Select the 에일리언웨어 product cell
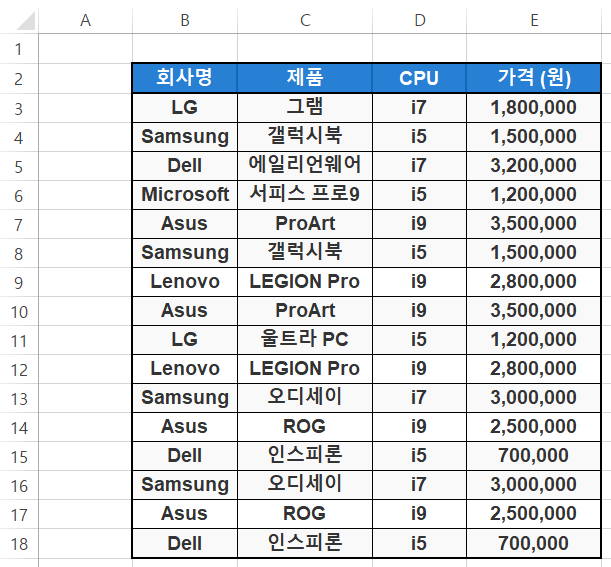Image resolution: width=611 pixels, height=567 pixels. pos(305,166)
